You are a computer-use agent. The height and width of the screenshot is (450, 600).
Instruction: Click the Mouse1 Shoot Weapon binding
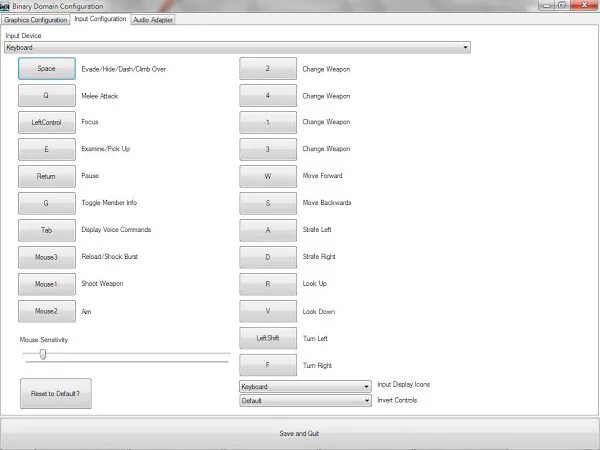pos(47,284)
